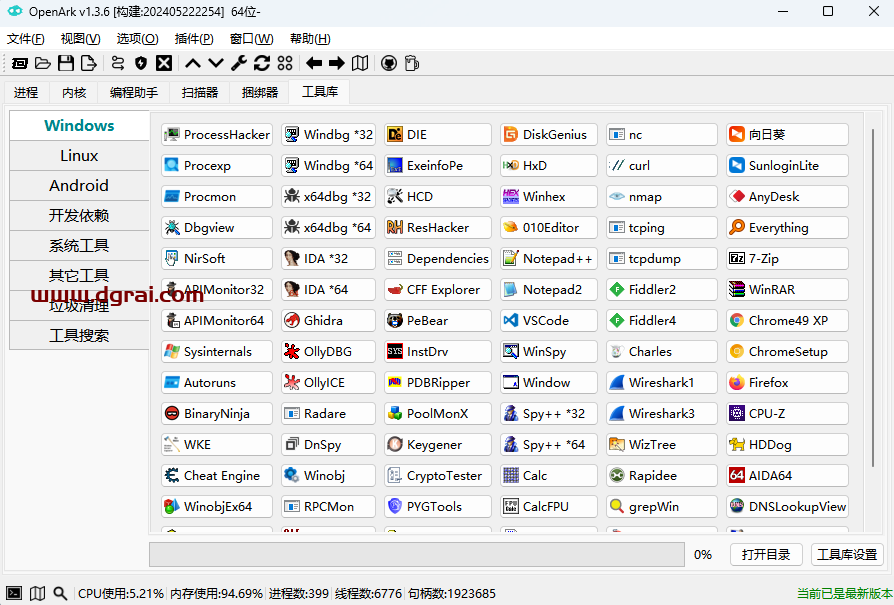Viewport: 894px width, 605px height.
Task: Select the Android category in sidebar
Action: [79, 186]
